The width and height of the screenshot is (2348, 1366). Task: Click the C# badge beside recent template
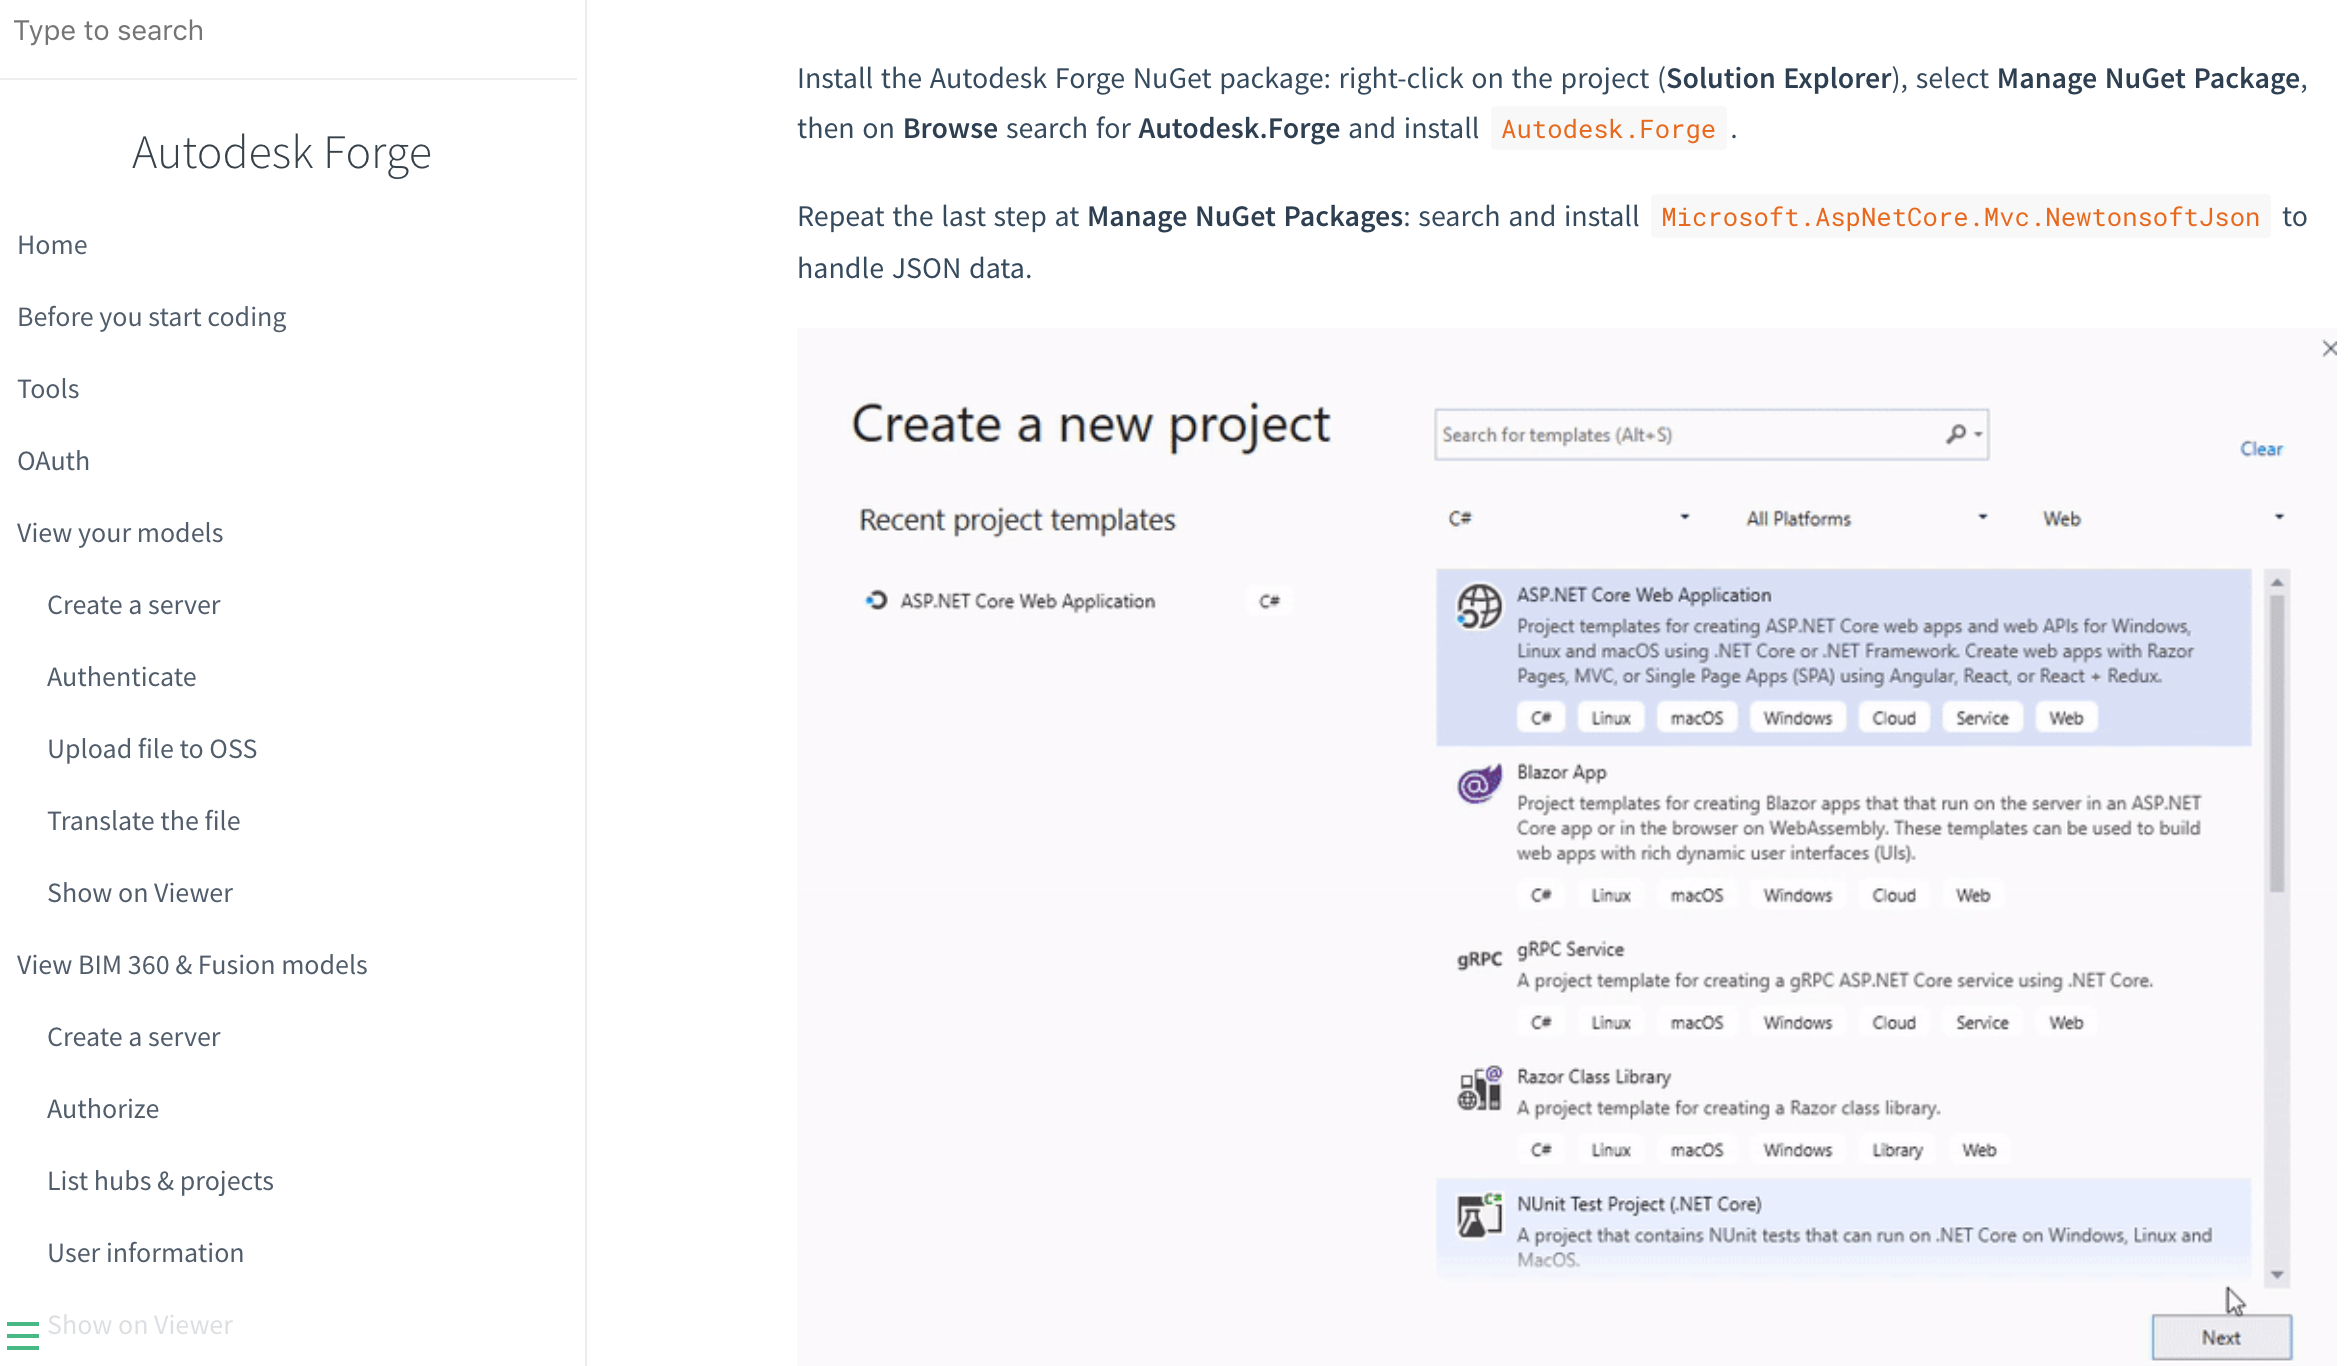tap(1269, 600)
